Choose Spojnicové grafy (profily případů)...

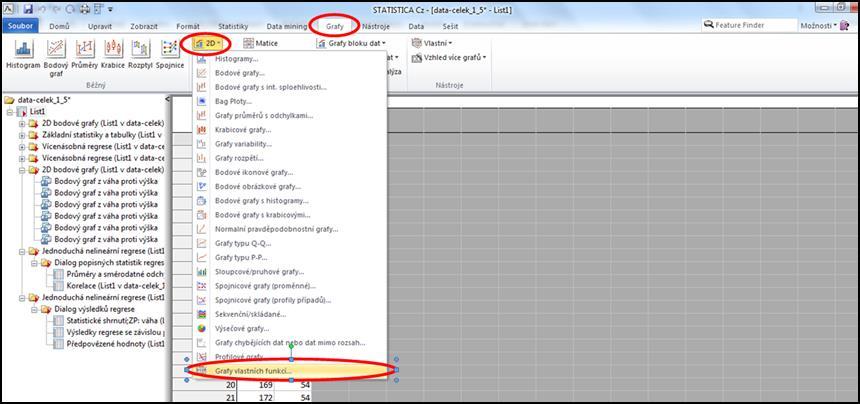290,300
